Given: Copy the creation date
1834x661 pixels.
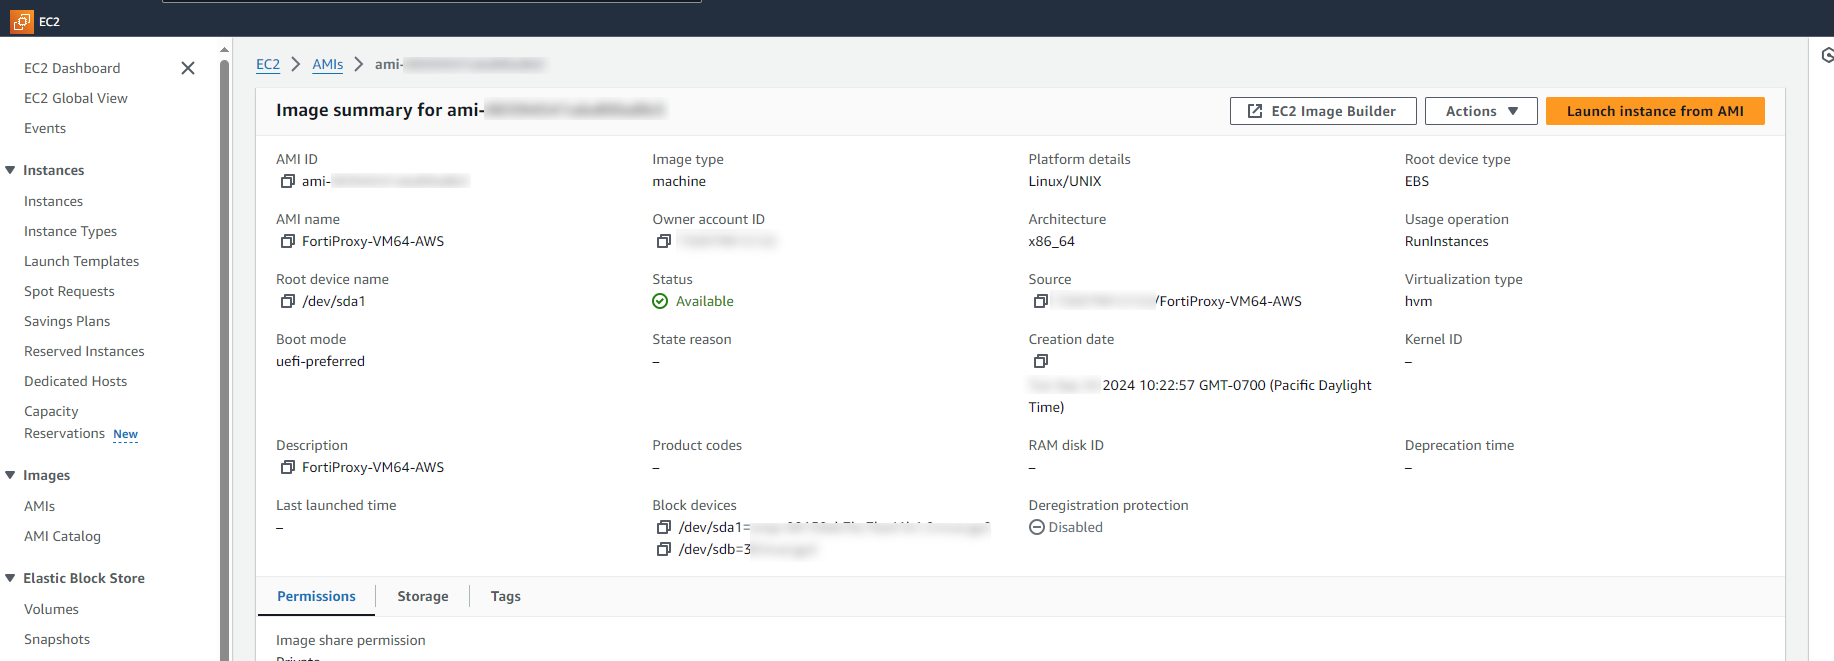Looking at the screenshot, I should pyautogui.click(x=1040, y=361).
